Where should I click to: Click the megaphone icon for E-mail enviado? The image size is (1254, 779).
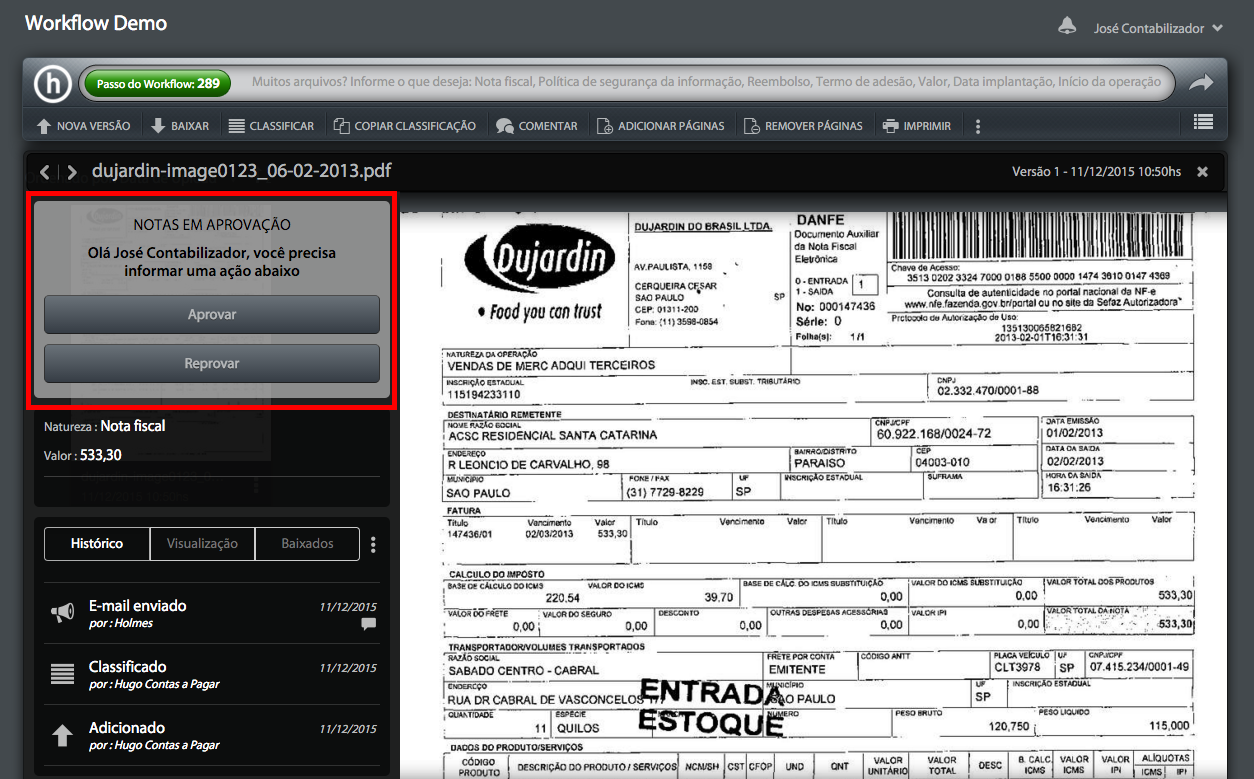pyautogui.click(x=62, y=613)
